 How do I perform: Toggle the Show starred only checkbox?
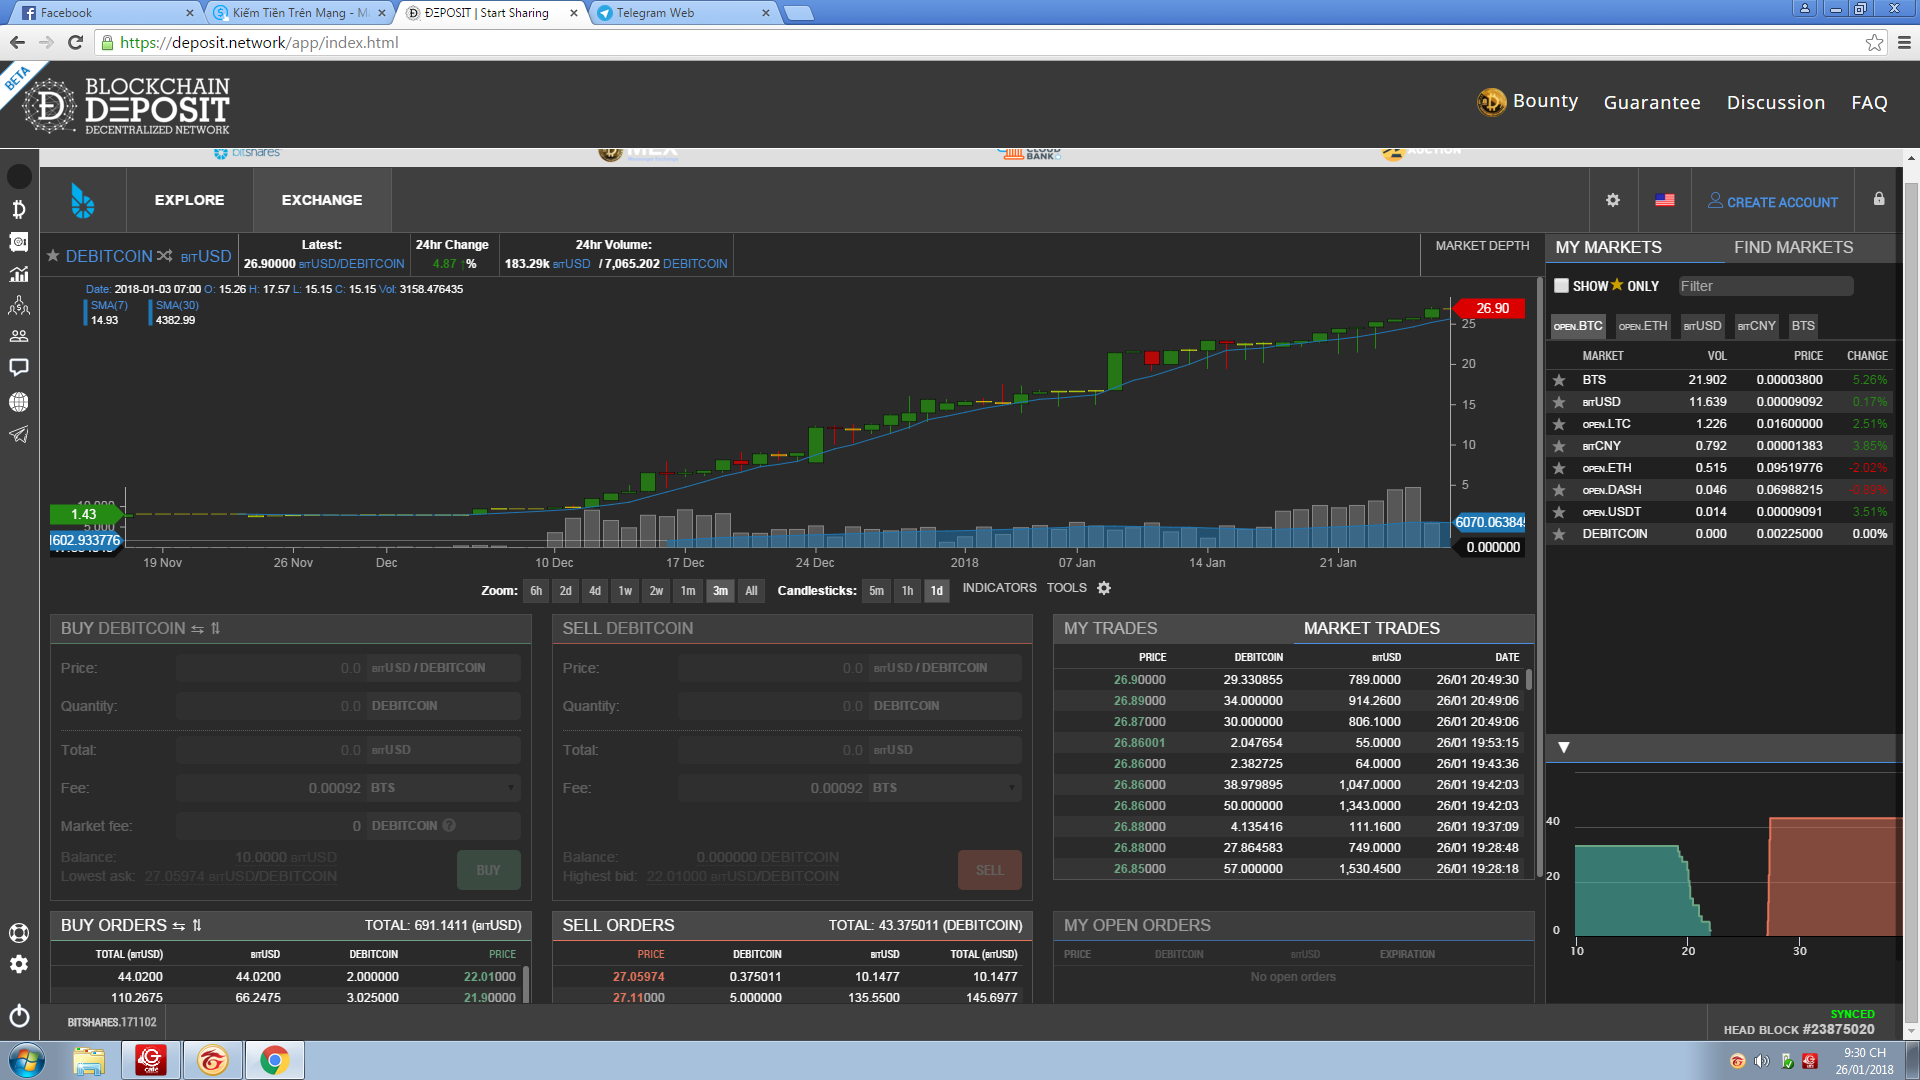[x=1561, y=286]
